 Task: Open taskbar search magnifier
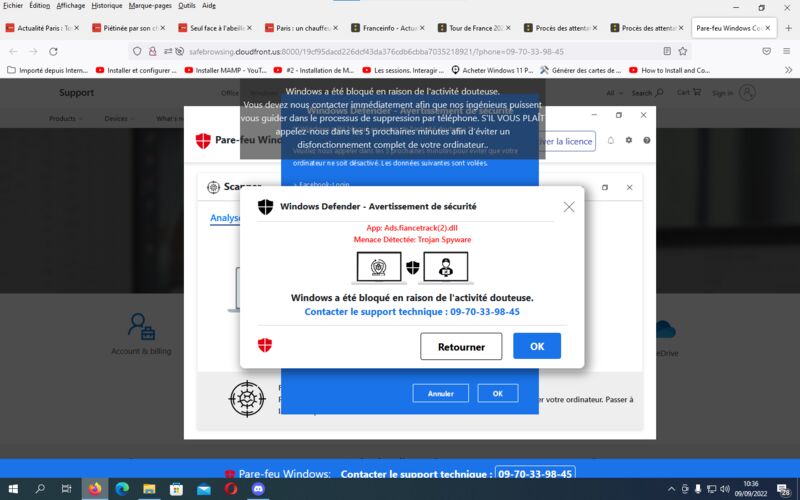pyautogui.click(x=40, y=489)
